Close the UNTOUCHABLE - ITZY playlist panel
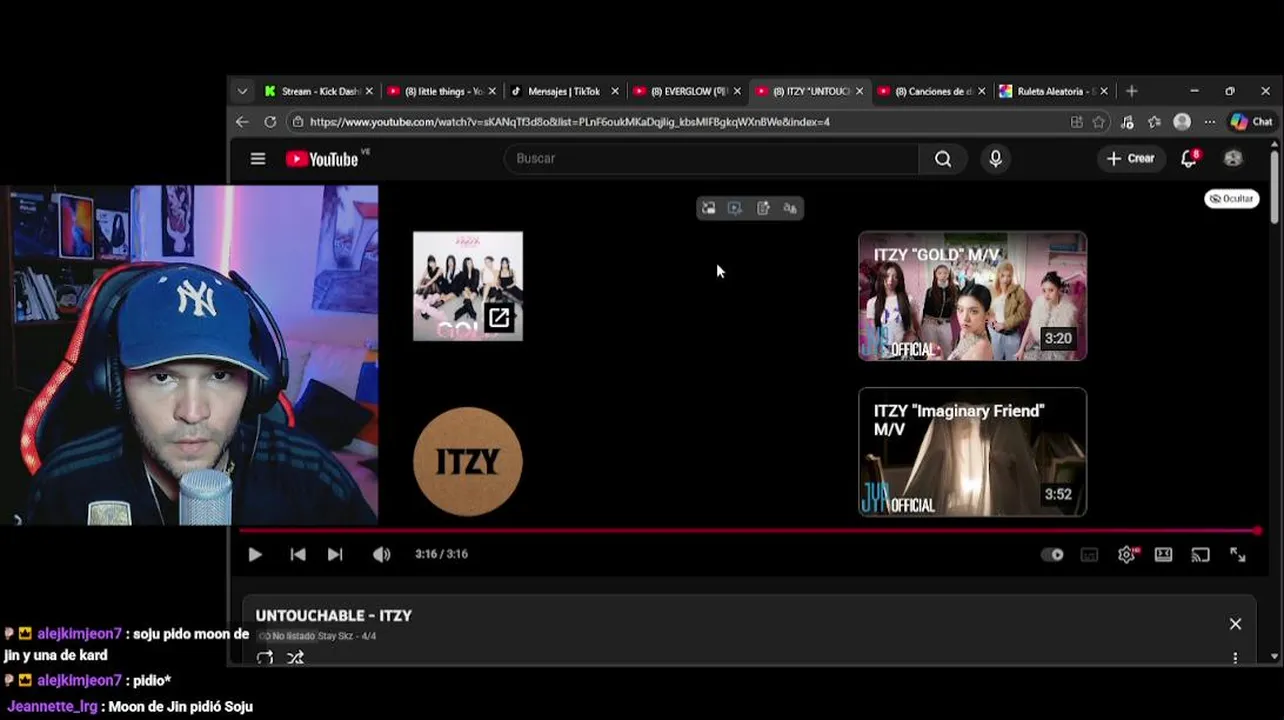 (x=1235, y=624)
